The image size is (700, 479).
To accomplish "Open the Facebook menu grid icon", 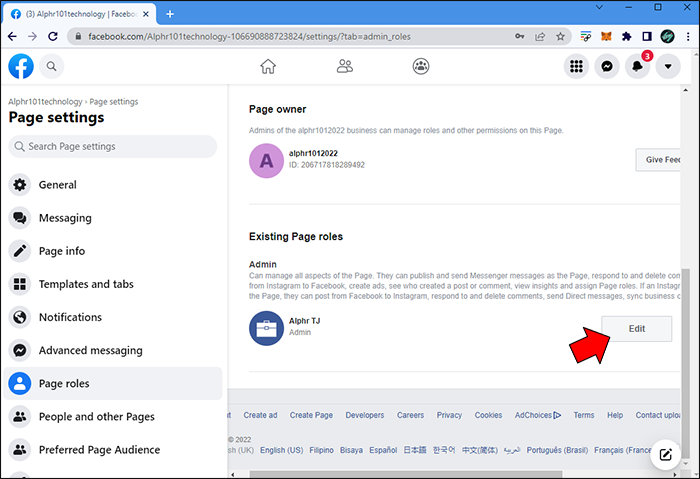I will (x=576, y=67).
